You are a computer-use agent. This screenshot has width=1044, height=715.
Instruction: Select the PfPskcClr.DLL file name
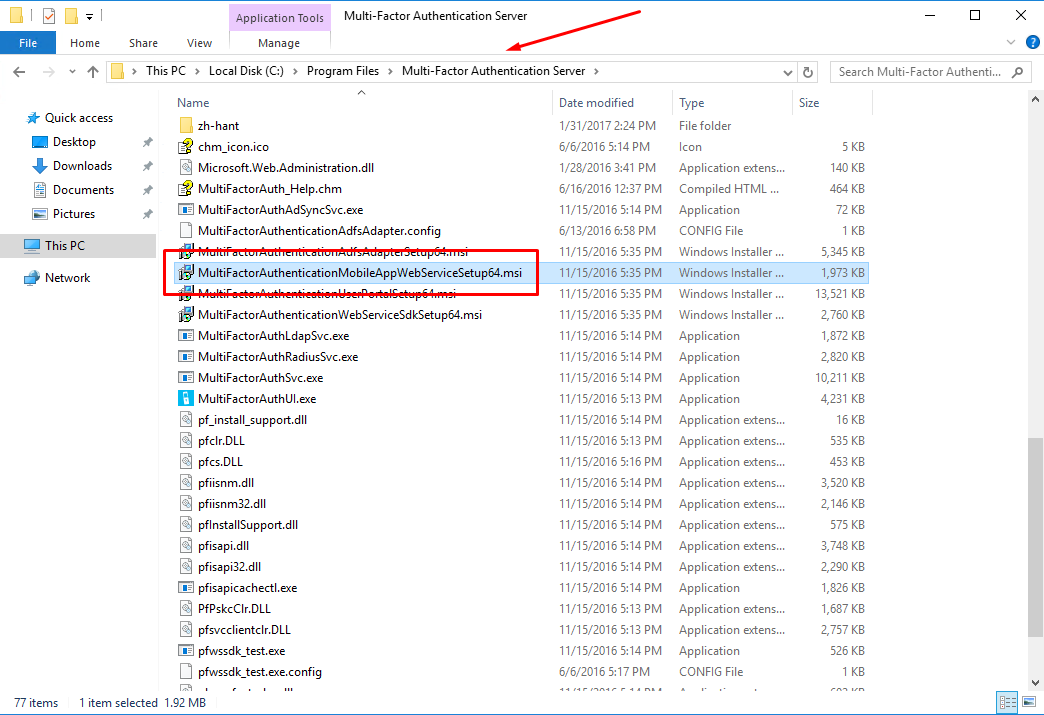coord(234,608)
